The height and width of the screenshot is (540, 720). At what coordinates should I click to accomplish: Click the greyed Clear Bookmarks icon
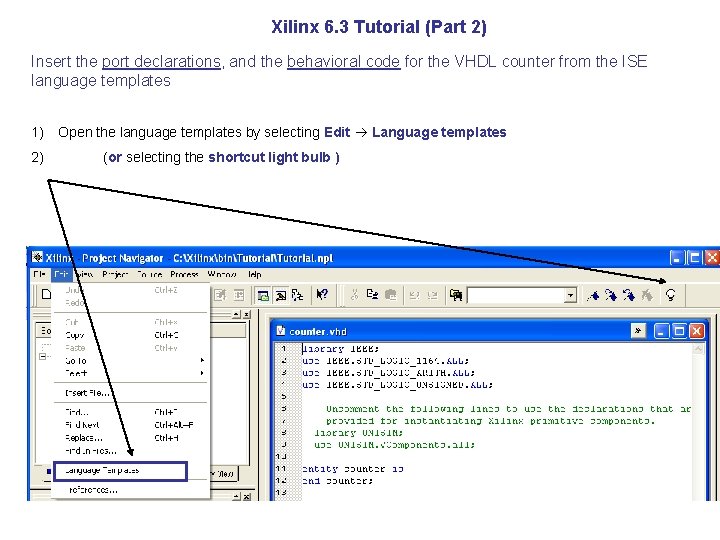coord(647,295)
